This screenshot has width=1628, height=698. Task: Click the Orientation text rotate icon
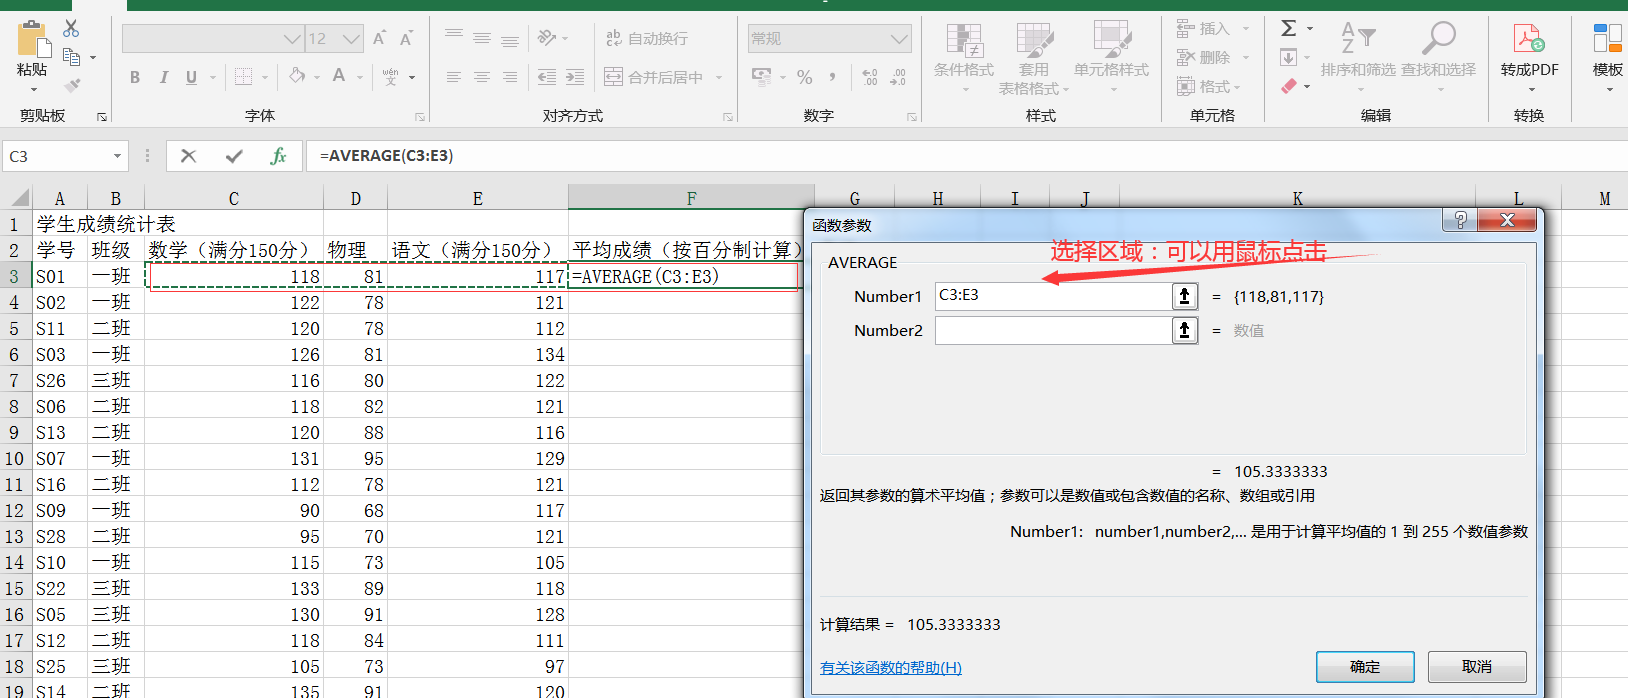547,38
